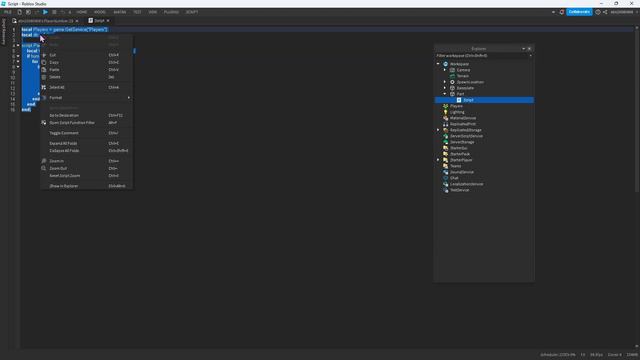Open the FILE menu
Viewport: 640px width, 360px height.
point(8,12)
